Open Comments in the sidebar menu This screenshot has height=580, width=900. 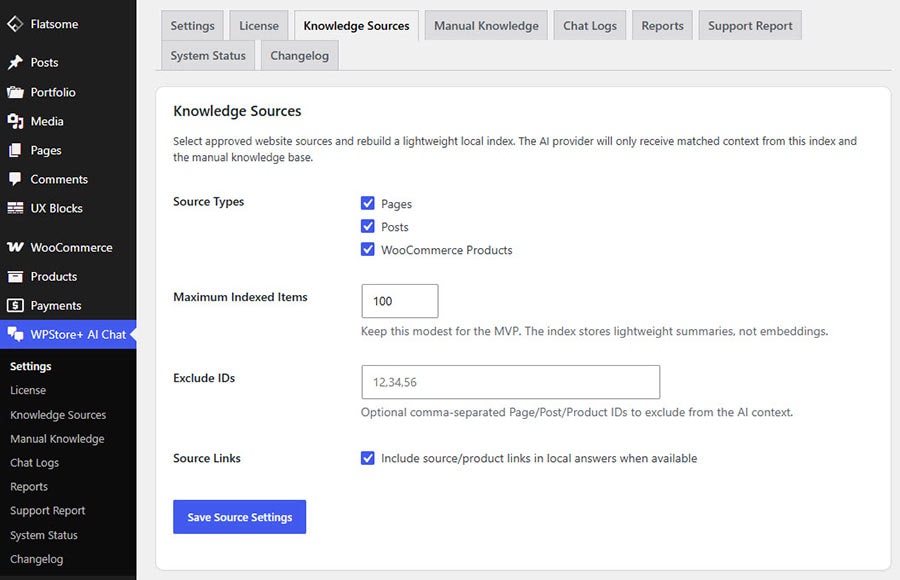pos(68,179)
